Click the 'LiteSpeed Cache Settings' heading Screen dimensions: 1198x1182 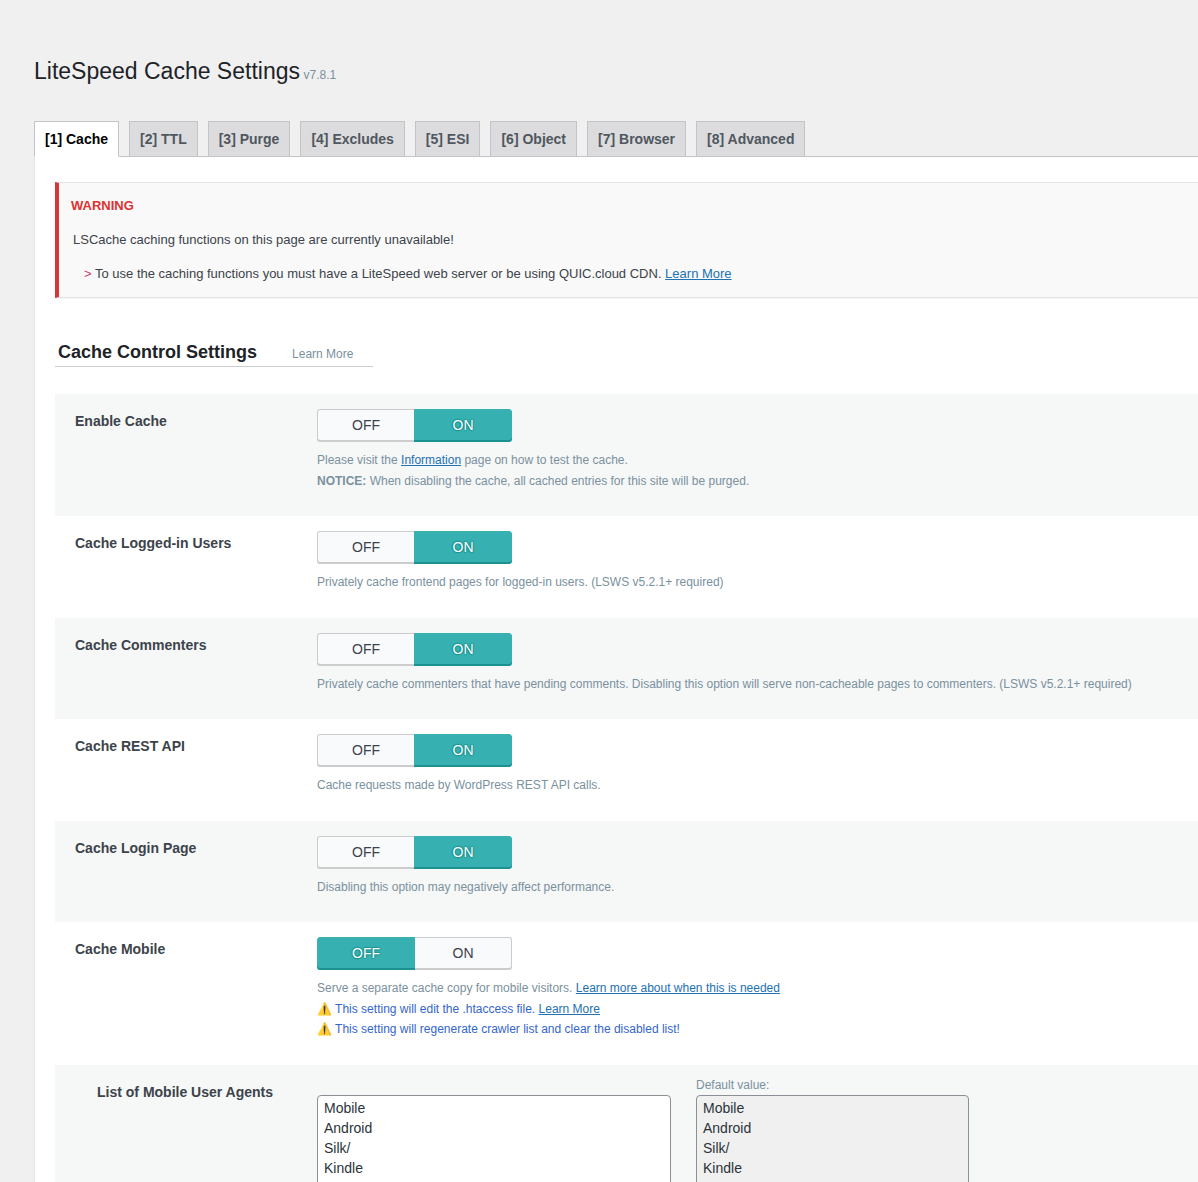[x=167, y=71]
